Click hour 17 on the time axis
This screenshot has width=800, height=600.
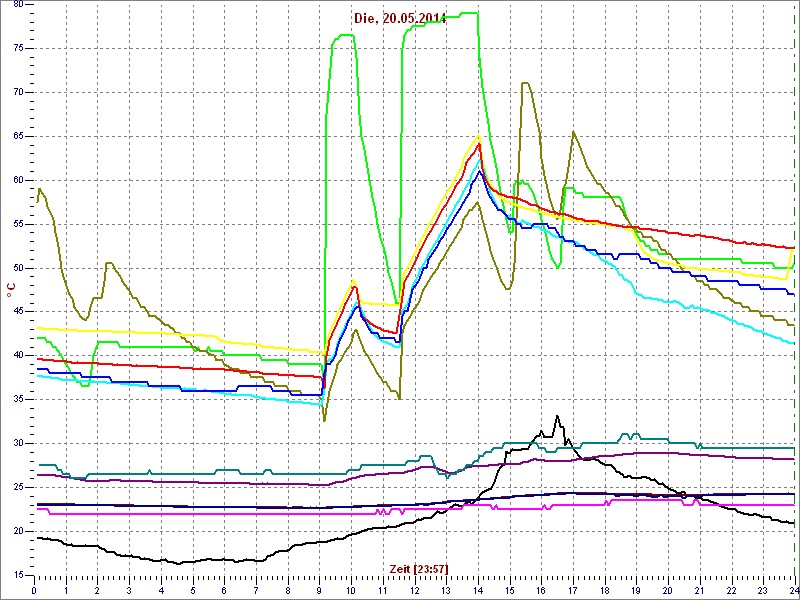click(x=573, y=591)
